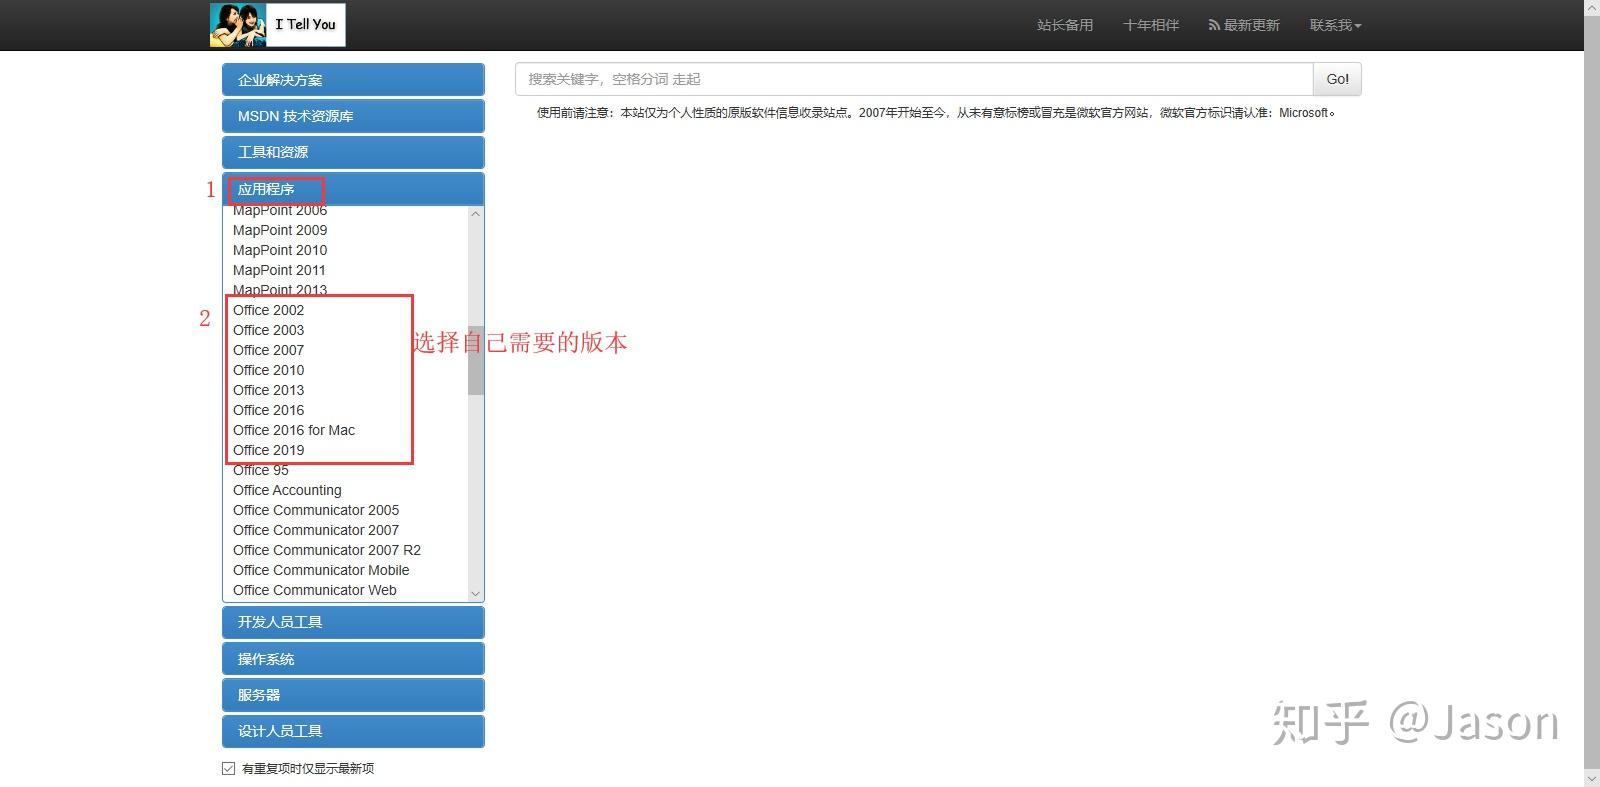This screenshot has height=787, width=1600.
Task: Open the 十年相伴 navbar link
Action: click(1151, 25)
